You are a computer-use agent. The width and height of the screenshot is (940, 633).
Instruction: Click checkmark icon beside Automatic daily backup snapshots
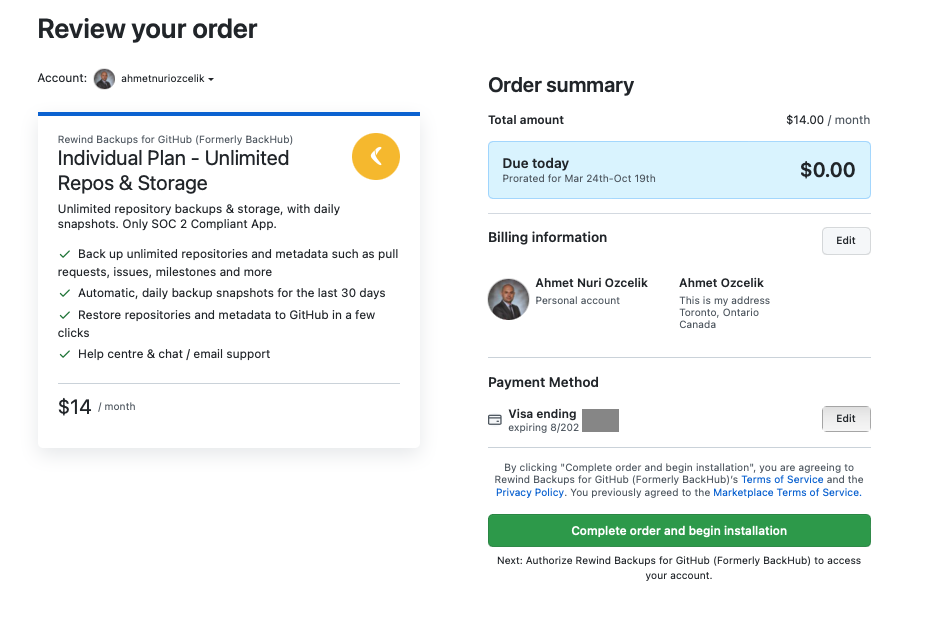point(65,293)
